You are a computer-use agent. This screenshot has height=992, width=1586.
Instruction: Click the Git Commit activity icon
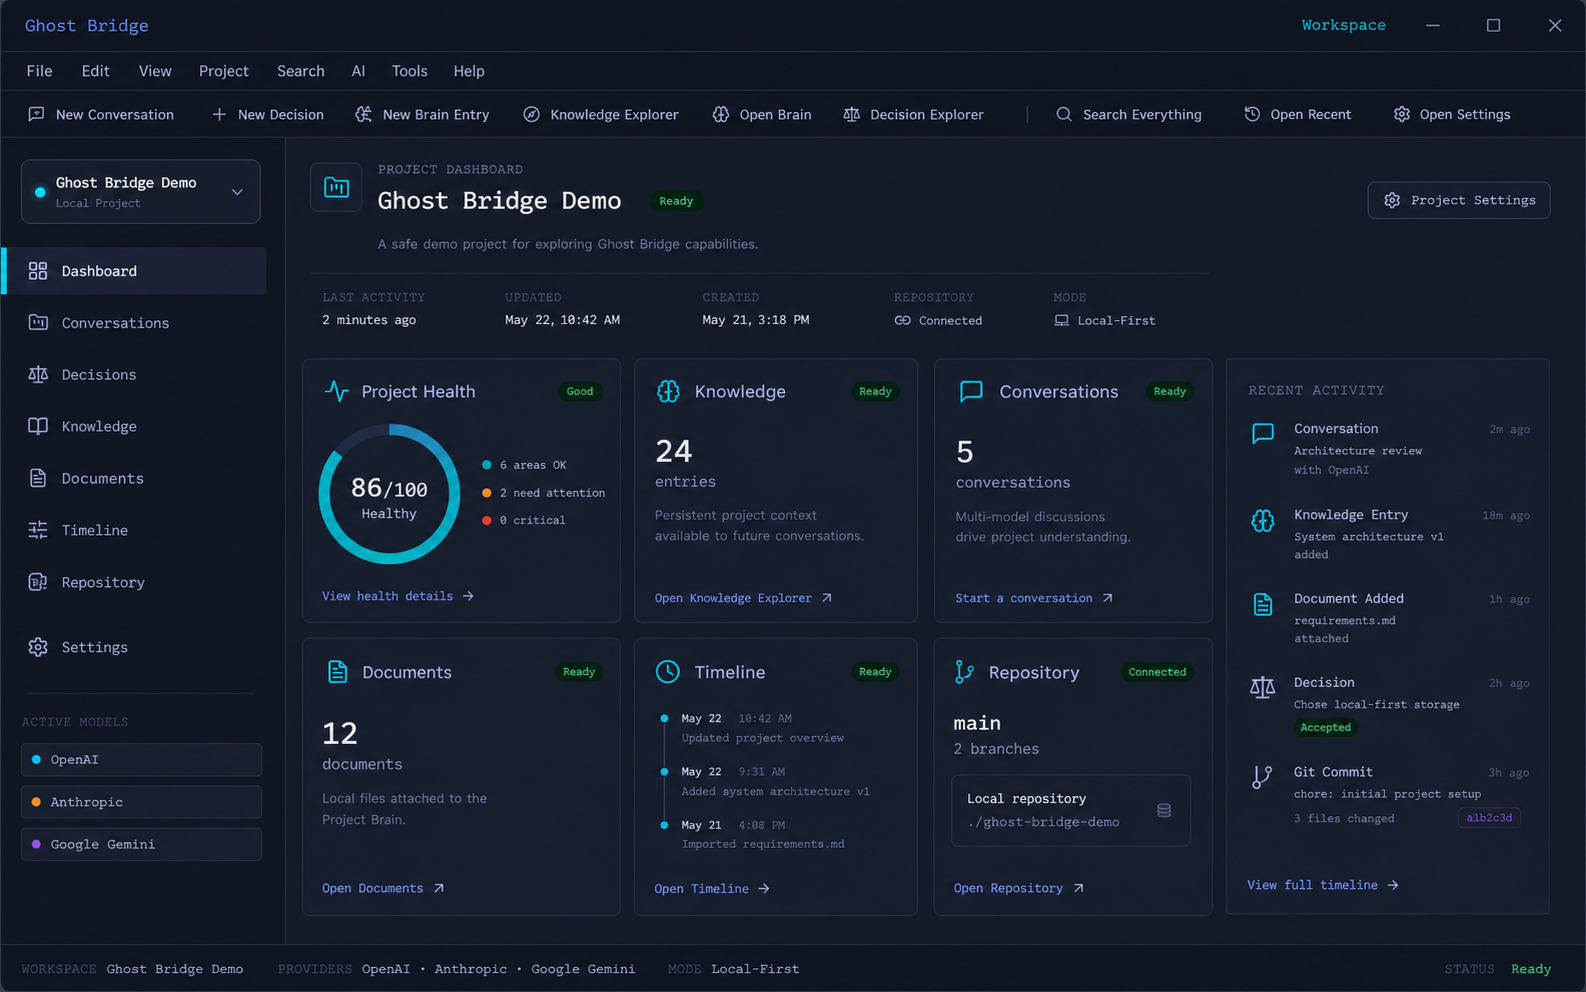pyautogui.click(x=1262, y=777)
